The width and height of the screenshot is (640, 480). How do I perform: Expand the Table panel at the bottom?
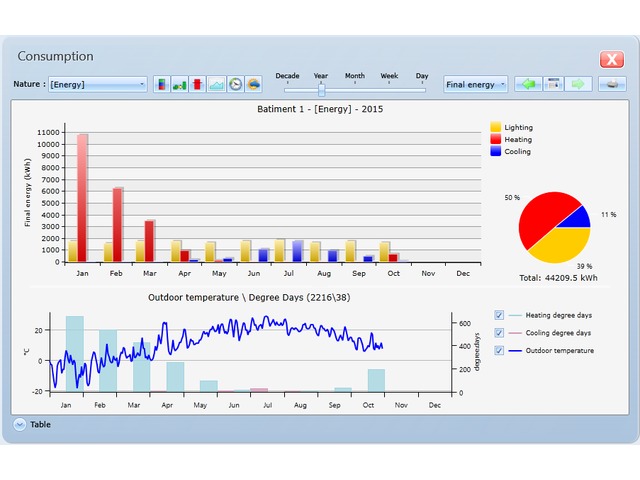tap(20, 425)
